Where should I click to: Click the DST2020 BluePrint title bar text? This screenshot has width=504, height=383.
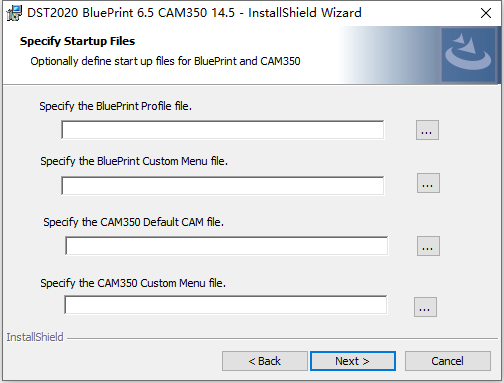click(194, 13)
